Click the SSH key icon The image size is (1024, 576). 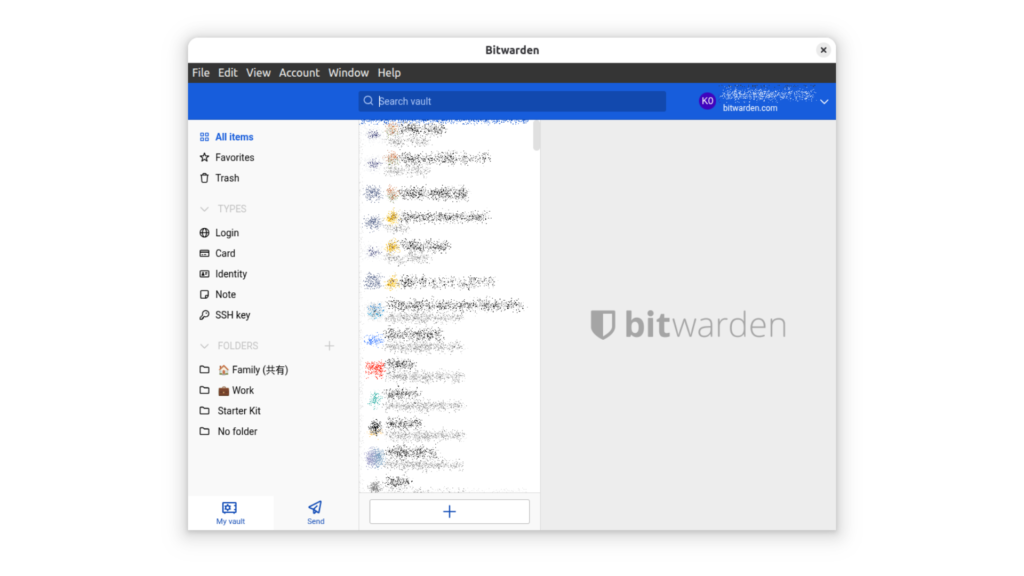click(204, 315)
